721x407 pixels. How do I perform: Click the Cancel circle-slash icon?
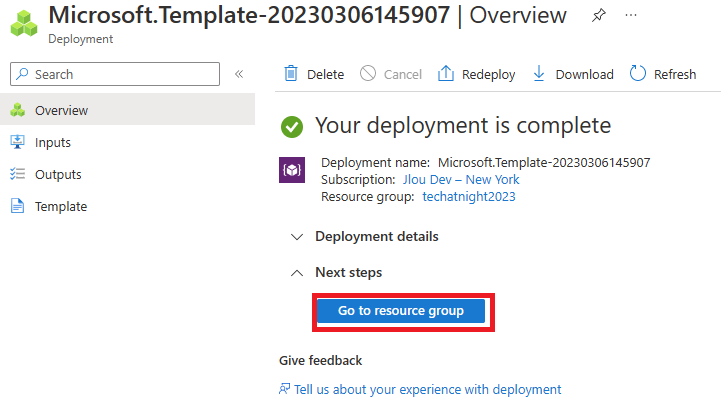[368, 73]
